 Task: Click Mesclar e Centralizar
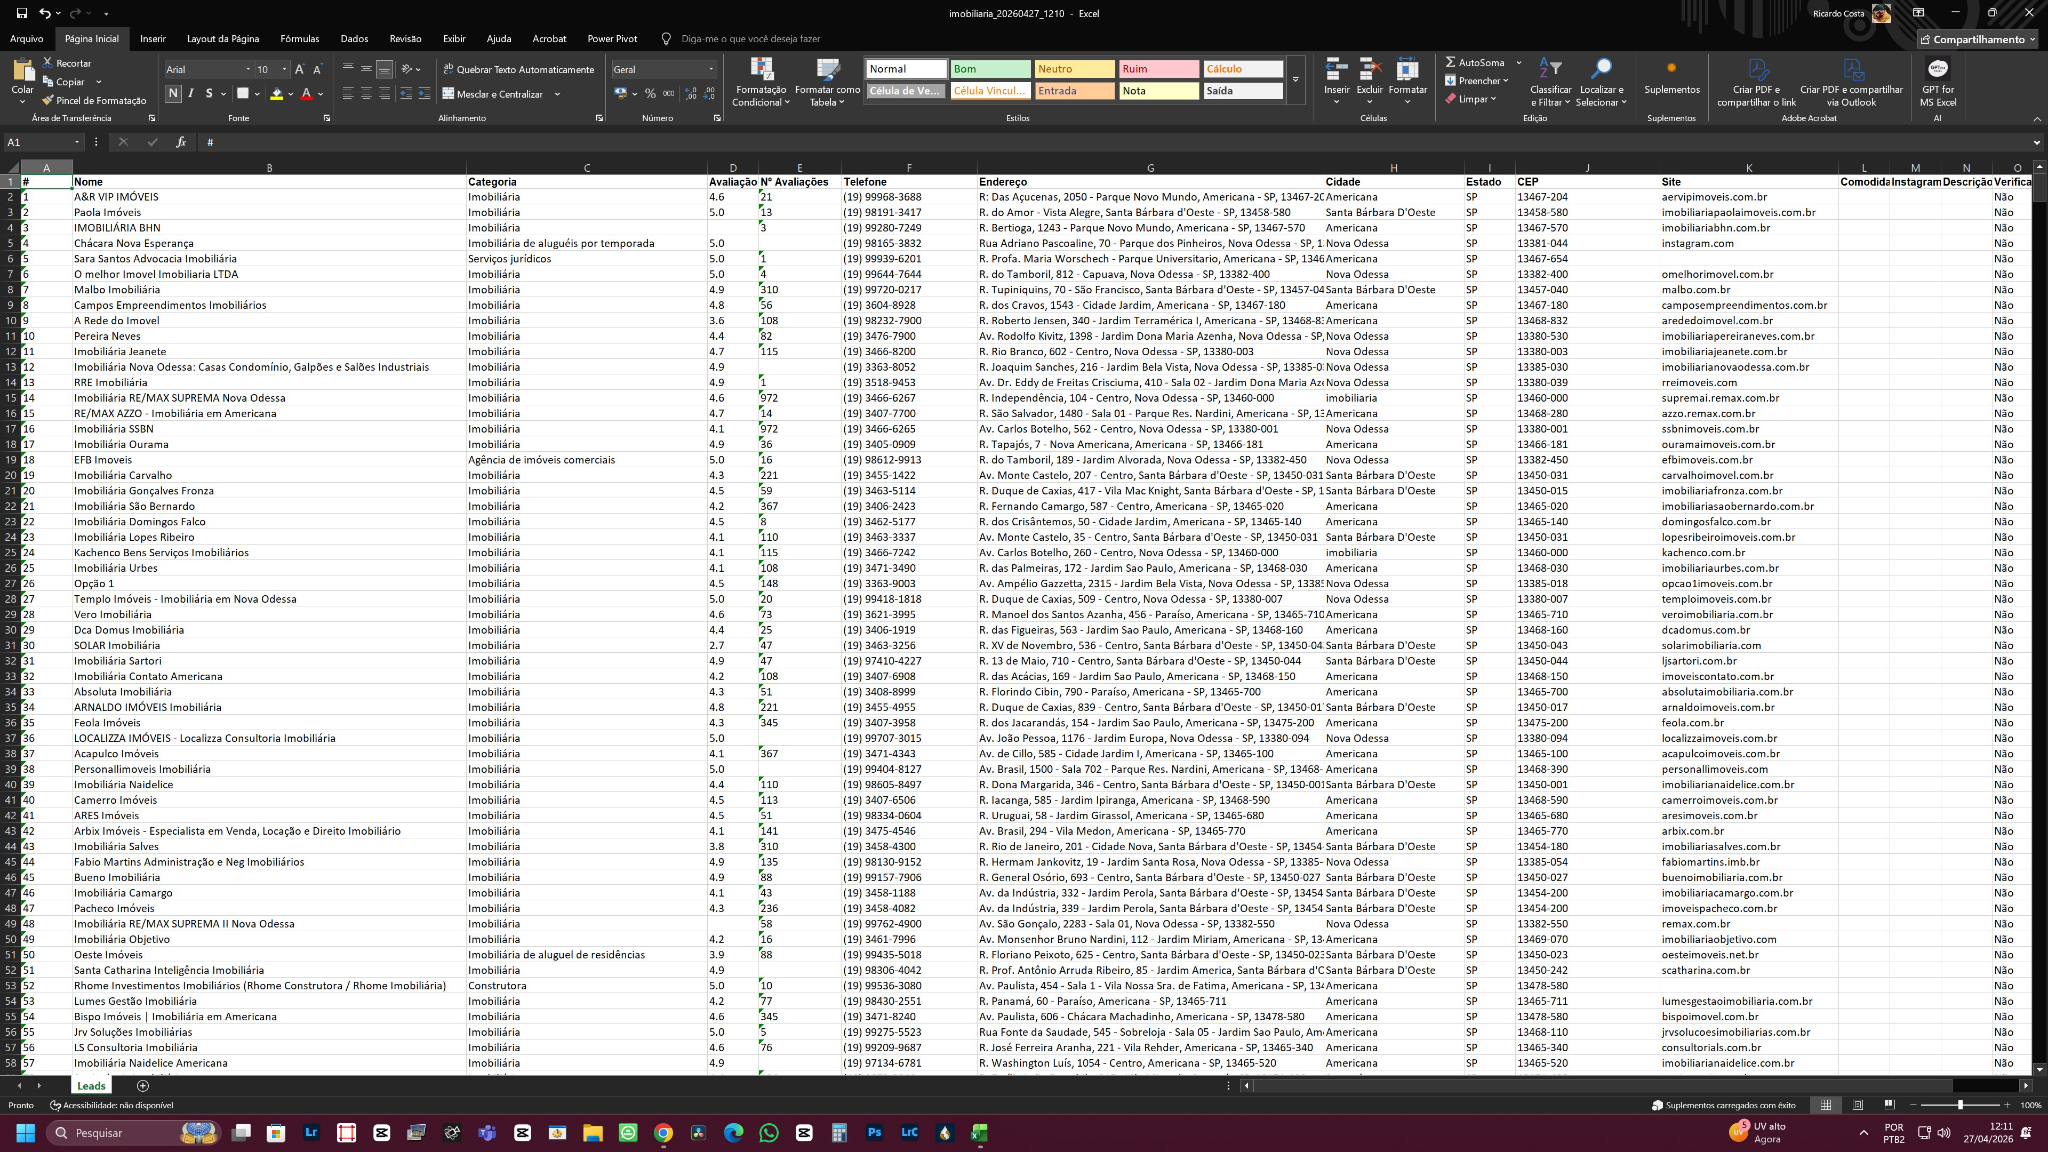[x=493, y=94]
